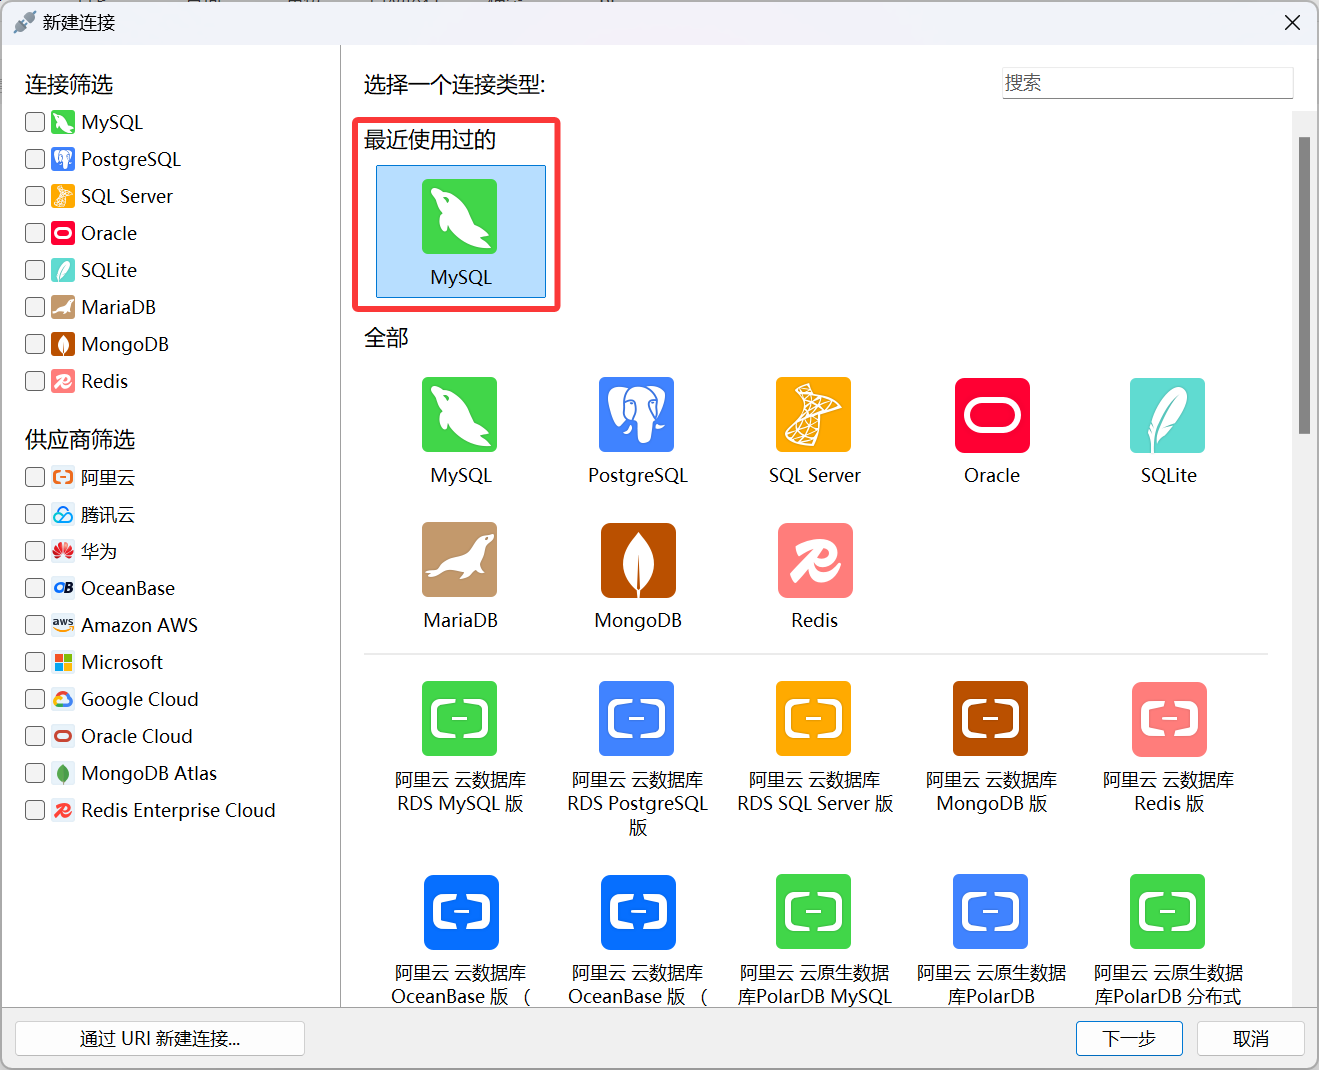This screenshot has height=1070, width=1319.
Task: Tick the Amazon AWS vendor checkbox
Action: pos(35,625)
